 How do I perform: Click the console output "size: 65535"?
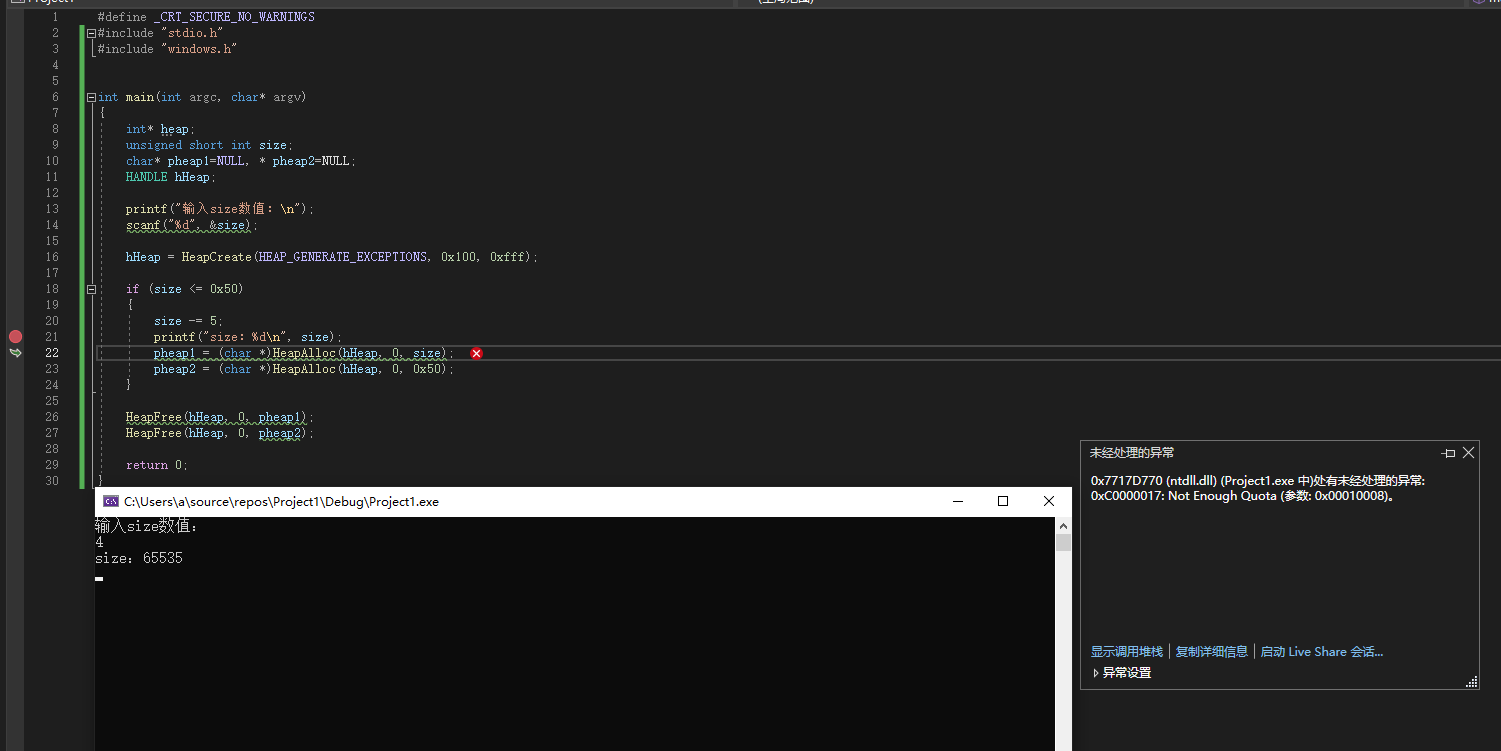coord(139,559)
